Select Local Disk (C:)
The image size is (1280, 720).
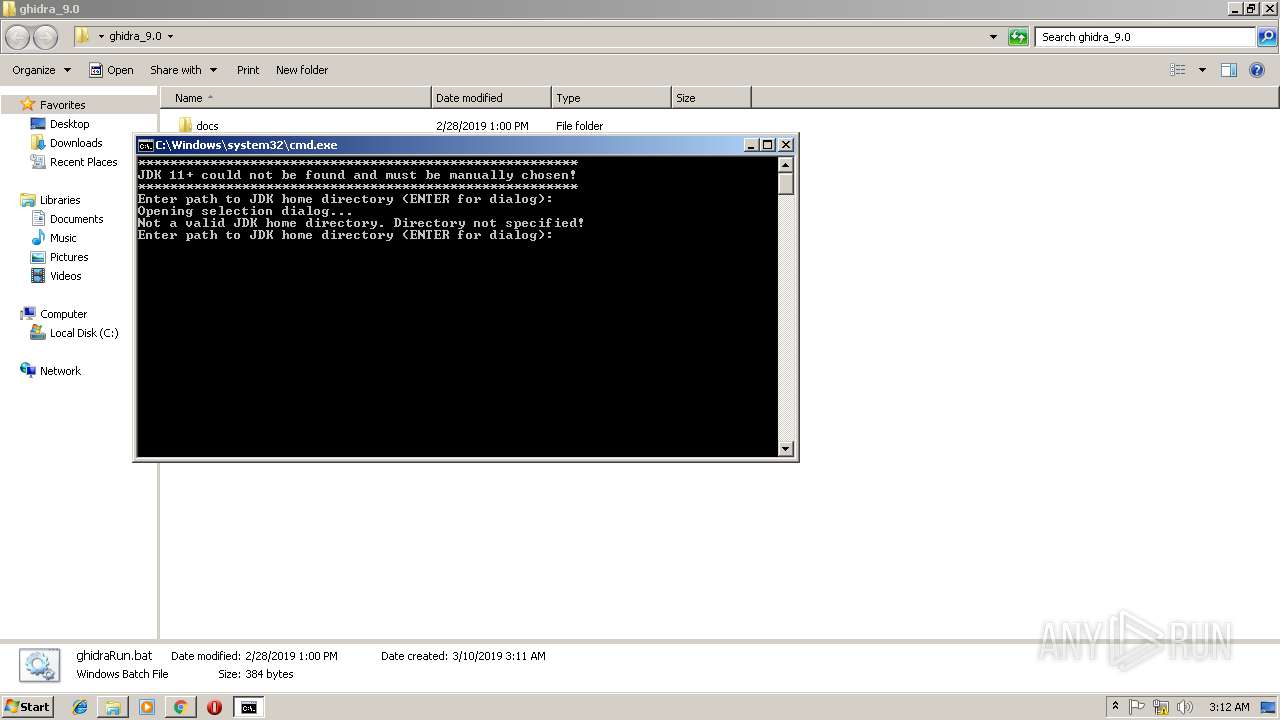tap(84, 333)
